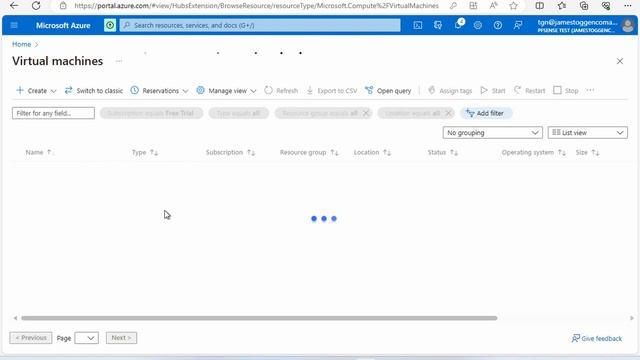Click the Previous page button
Image resolution: width=640 pixels, height=360 pixels.
31,338
